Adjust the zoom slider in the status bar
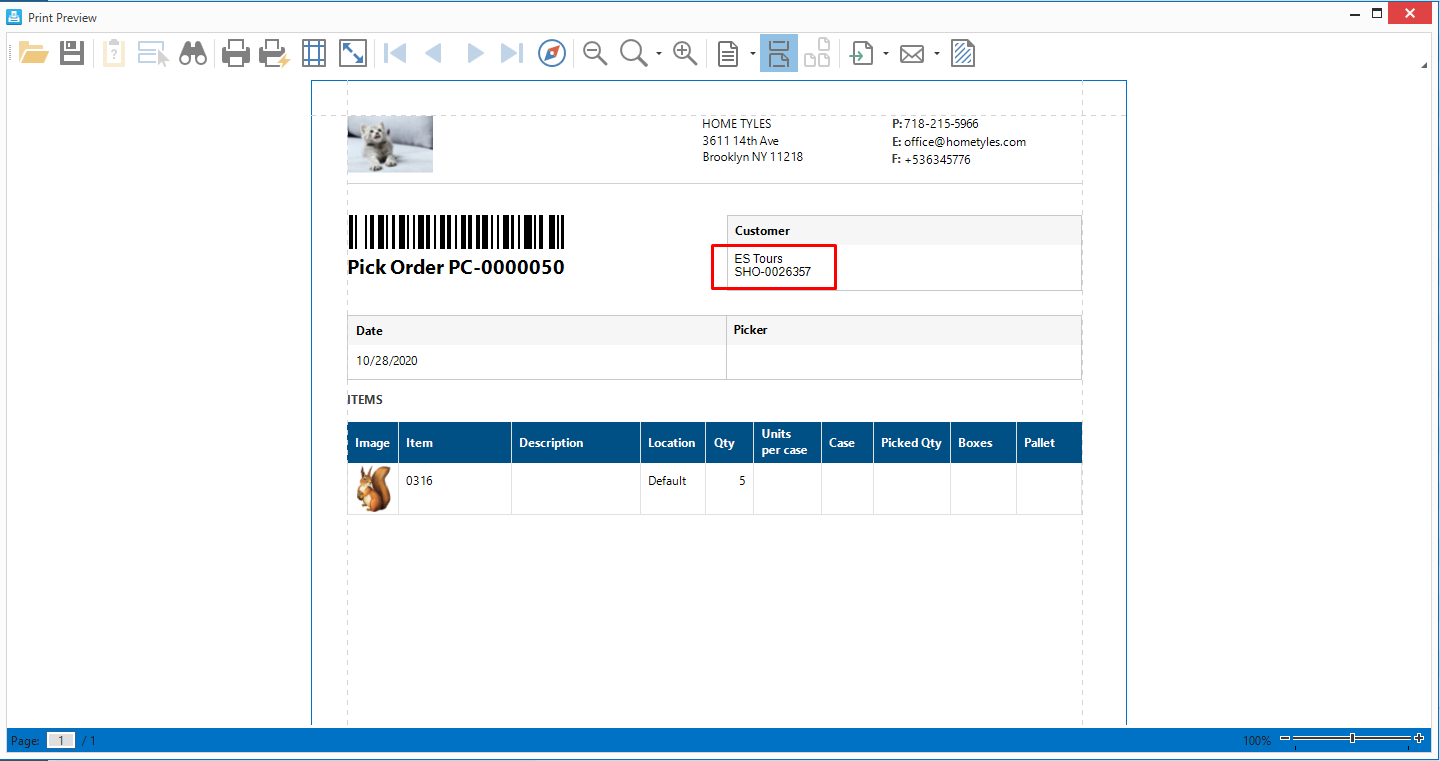Image resolution: width=1440 pixels, height=761 pixels. [1352, 739]
